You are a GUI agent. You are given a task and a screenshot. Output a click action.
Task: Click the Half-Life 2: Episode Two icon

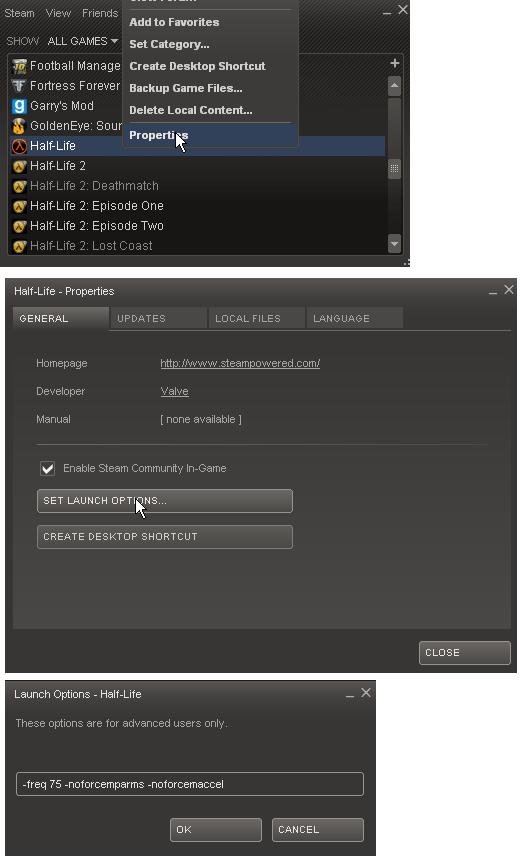pyautogui.click(x=19, y=226)
